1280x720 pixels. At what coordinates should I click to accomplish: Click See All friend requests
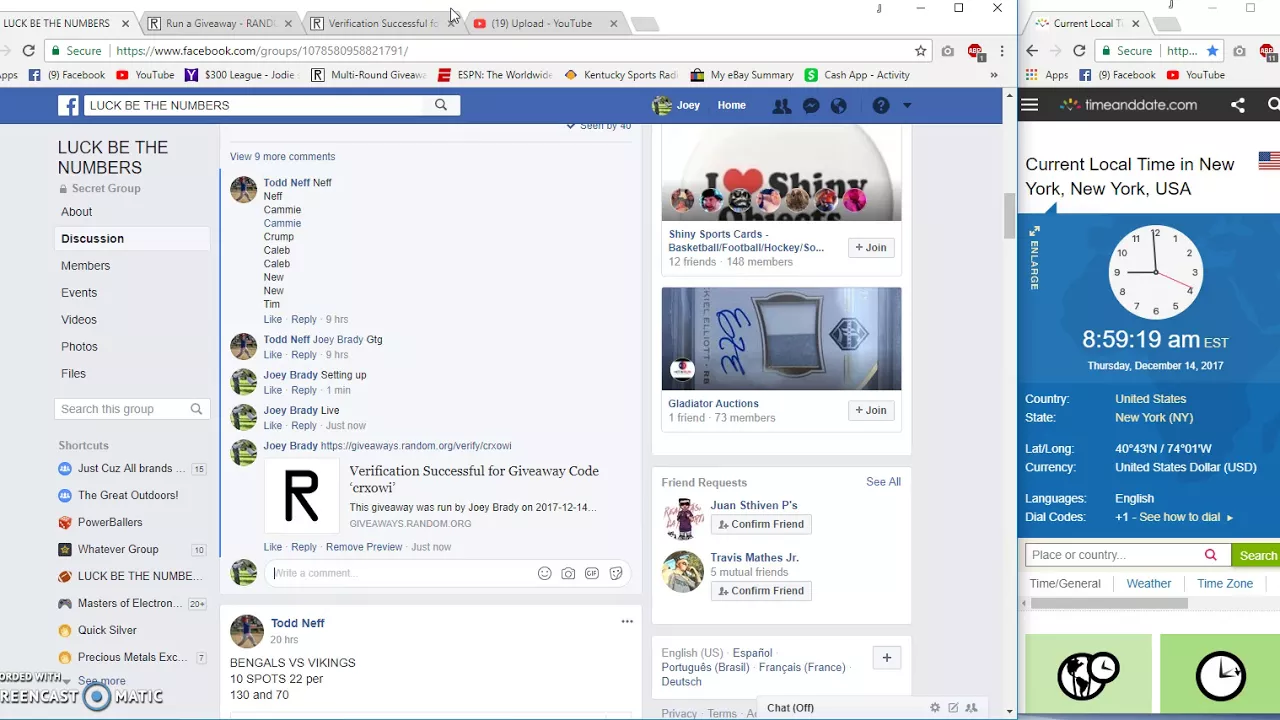[883, 482]
